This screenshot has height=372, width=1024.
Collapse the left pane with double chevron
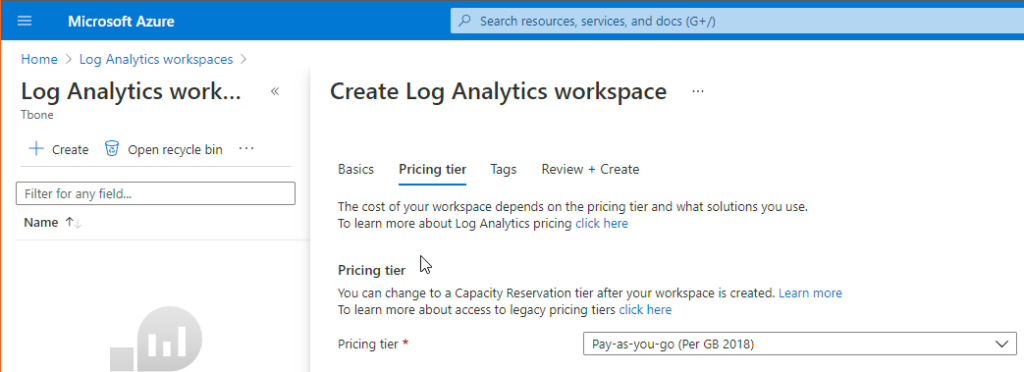(x=275, y=91)
